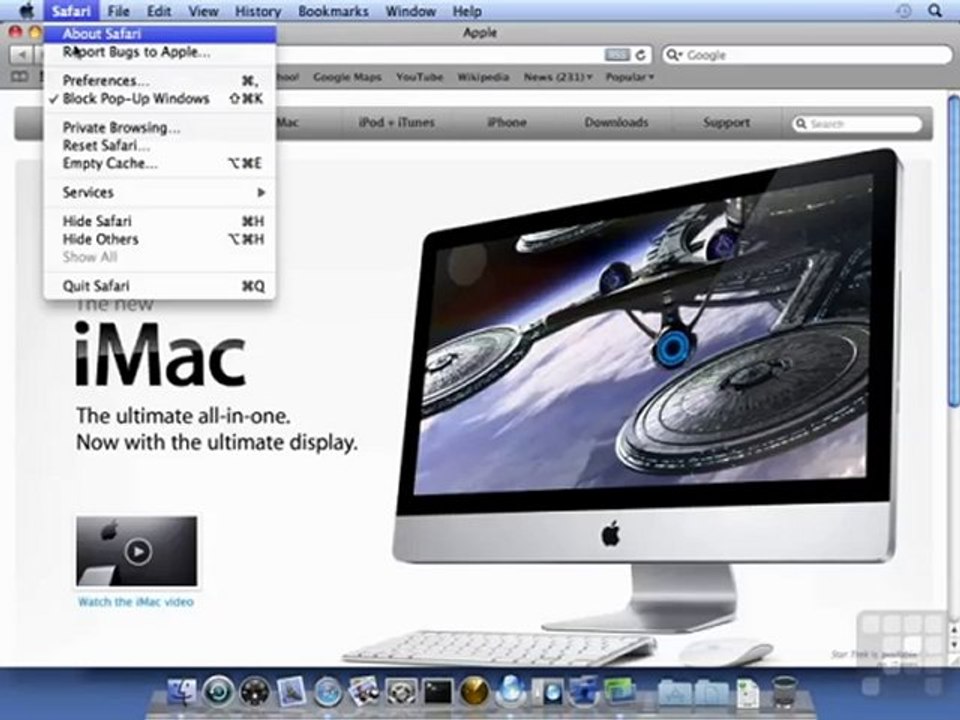Open Preferences from Safari menu

pos(159,80)
